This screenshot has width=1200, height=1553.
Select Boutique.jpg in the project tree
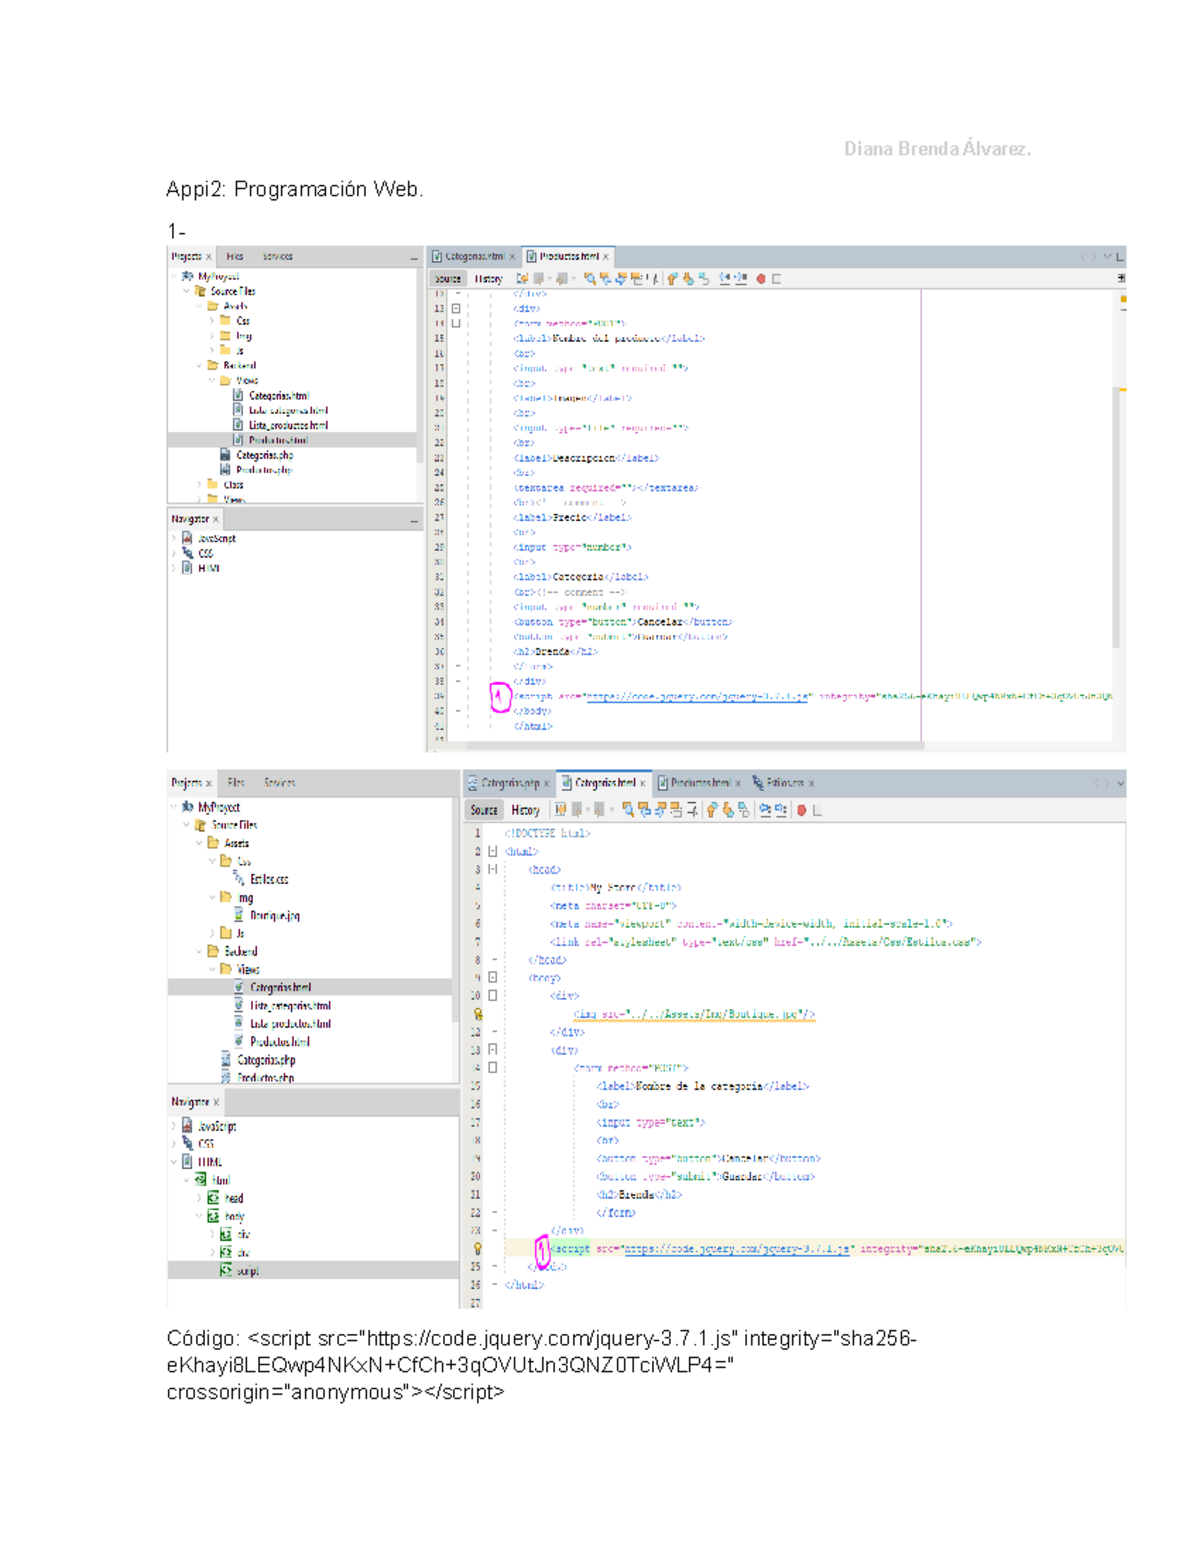pyautogui.click(x=274, y=916)
